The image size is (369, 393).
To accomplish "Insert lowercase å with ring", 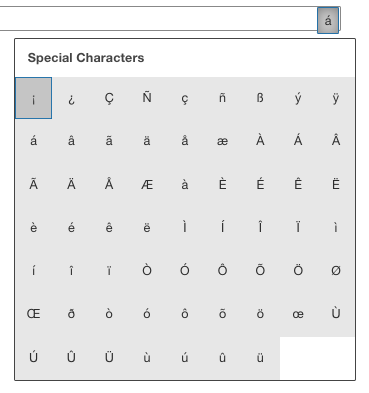I will click(x=185, y=141).
